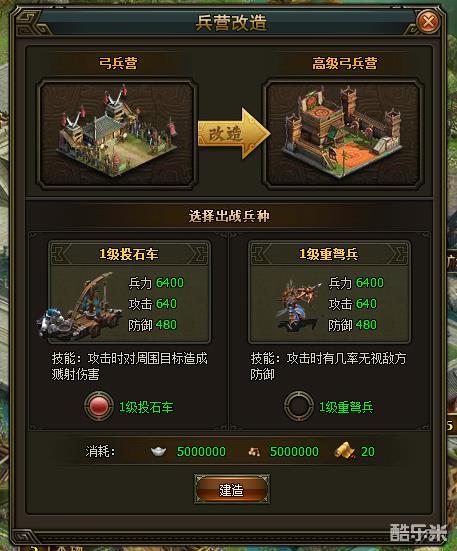Close the 兵营改造 dialog
The height and width of the screenshot is (551, 457).
(x=428, y=22)
